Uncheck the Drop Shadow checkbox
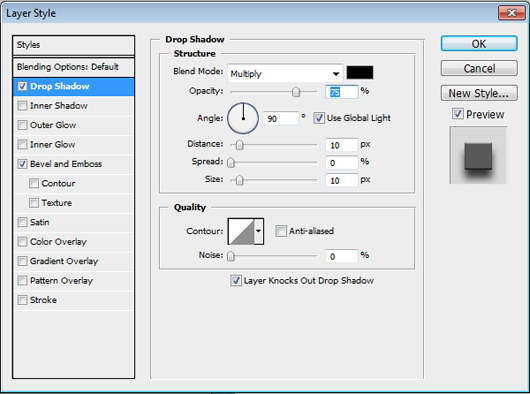 pos(22,86)
